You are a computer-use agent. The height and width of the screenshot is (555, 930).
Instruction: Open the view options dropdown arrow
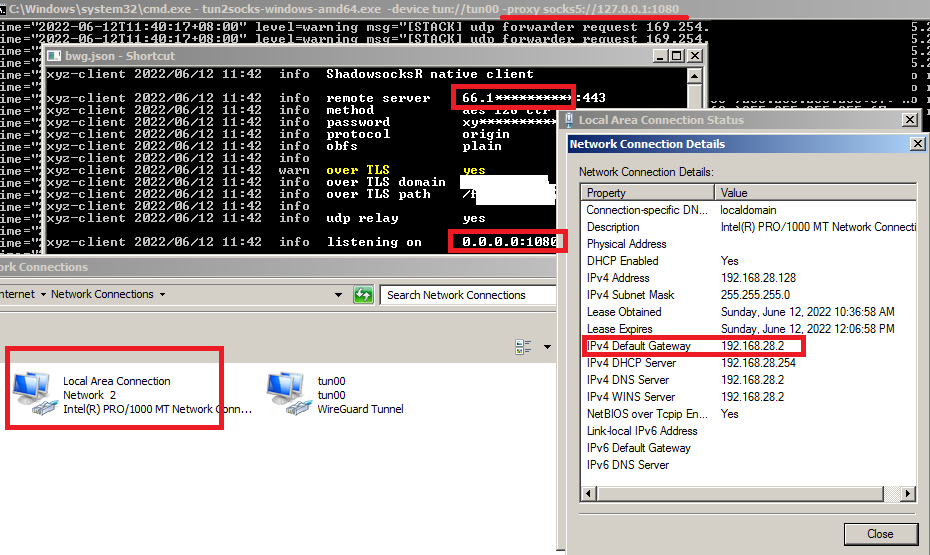(547, 347)
